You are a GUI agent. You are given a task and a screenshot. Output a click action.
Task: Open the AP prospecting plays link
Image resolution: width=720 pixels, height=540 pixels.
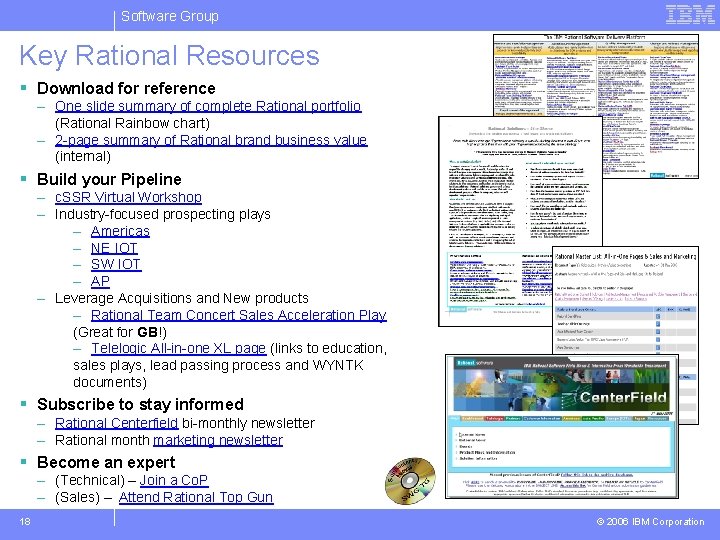point(100,281)
